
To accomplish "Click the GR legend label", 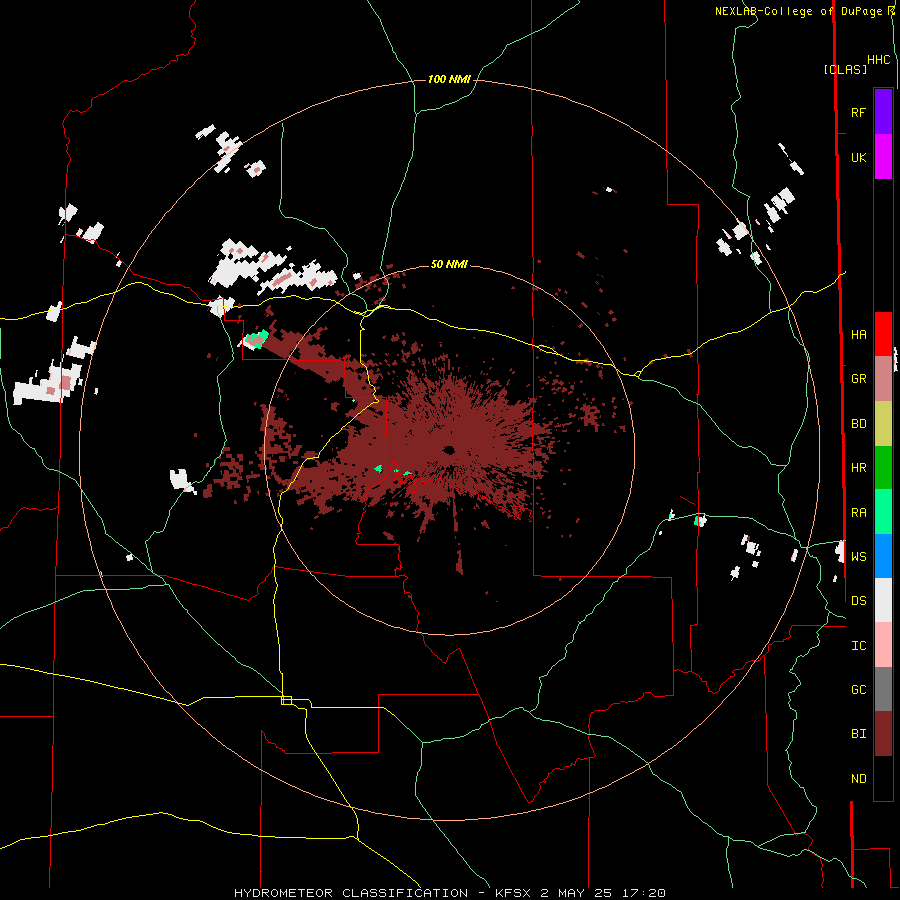I will pos(858,379).
